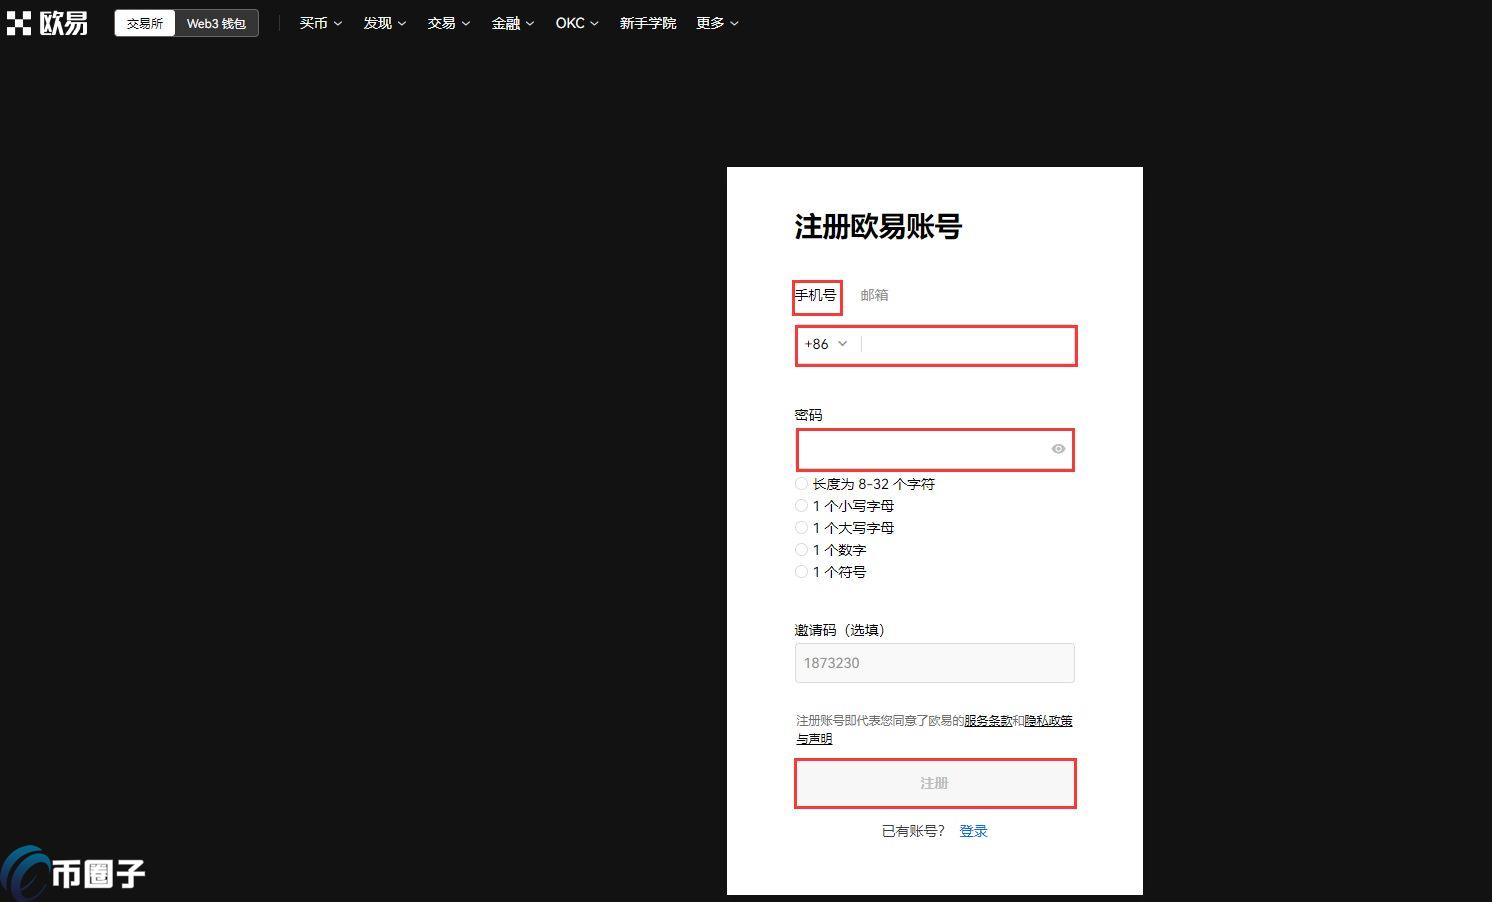Expand the 金融 navigation menu
The height and width of the screenshot is (902, 1492).
[x=512, y=23]
